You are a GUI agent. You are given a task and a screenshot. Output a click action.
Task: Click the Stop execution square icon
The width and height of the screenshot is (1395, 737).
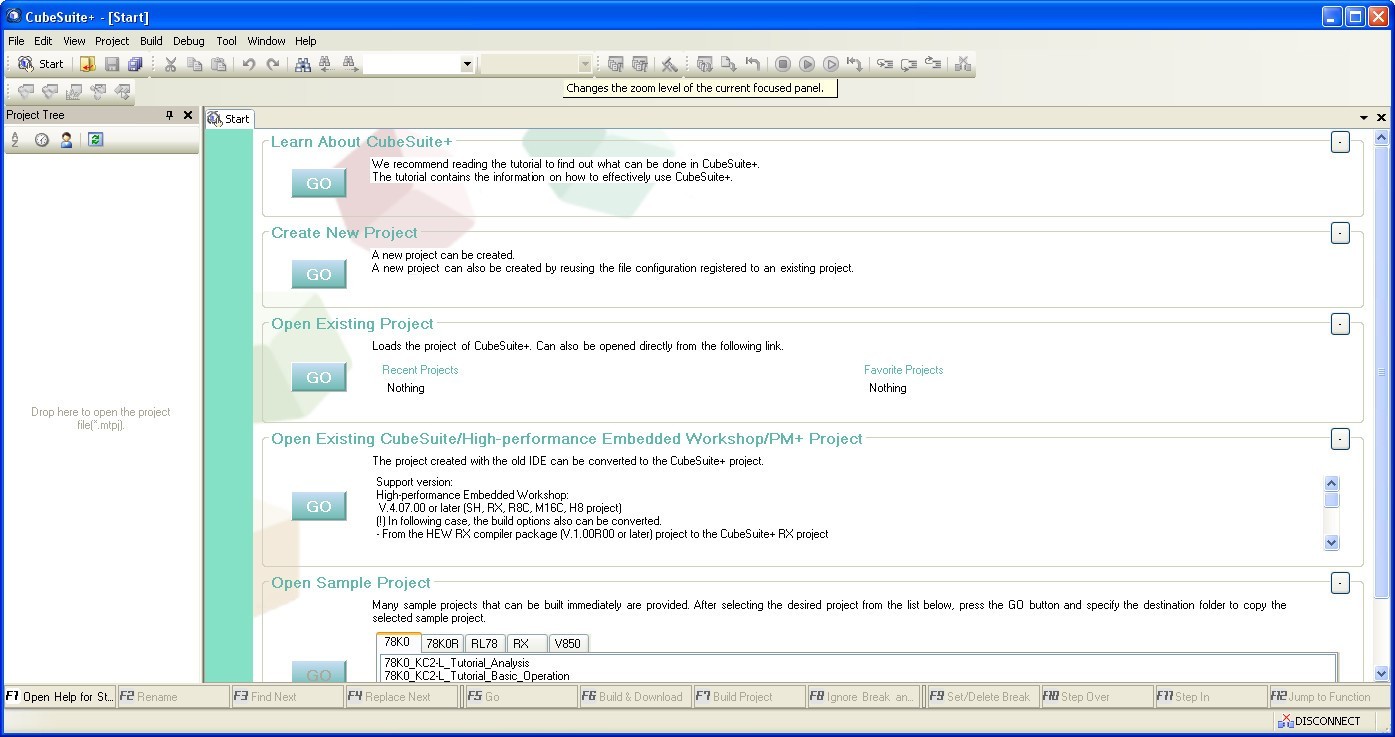coord(783,64)
